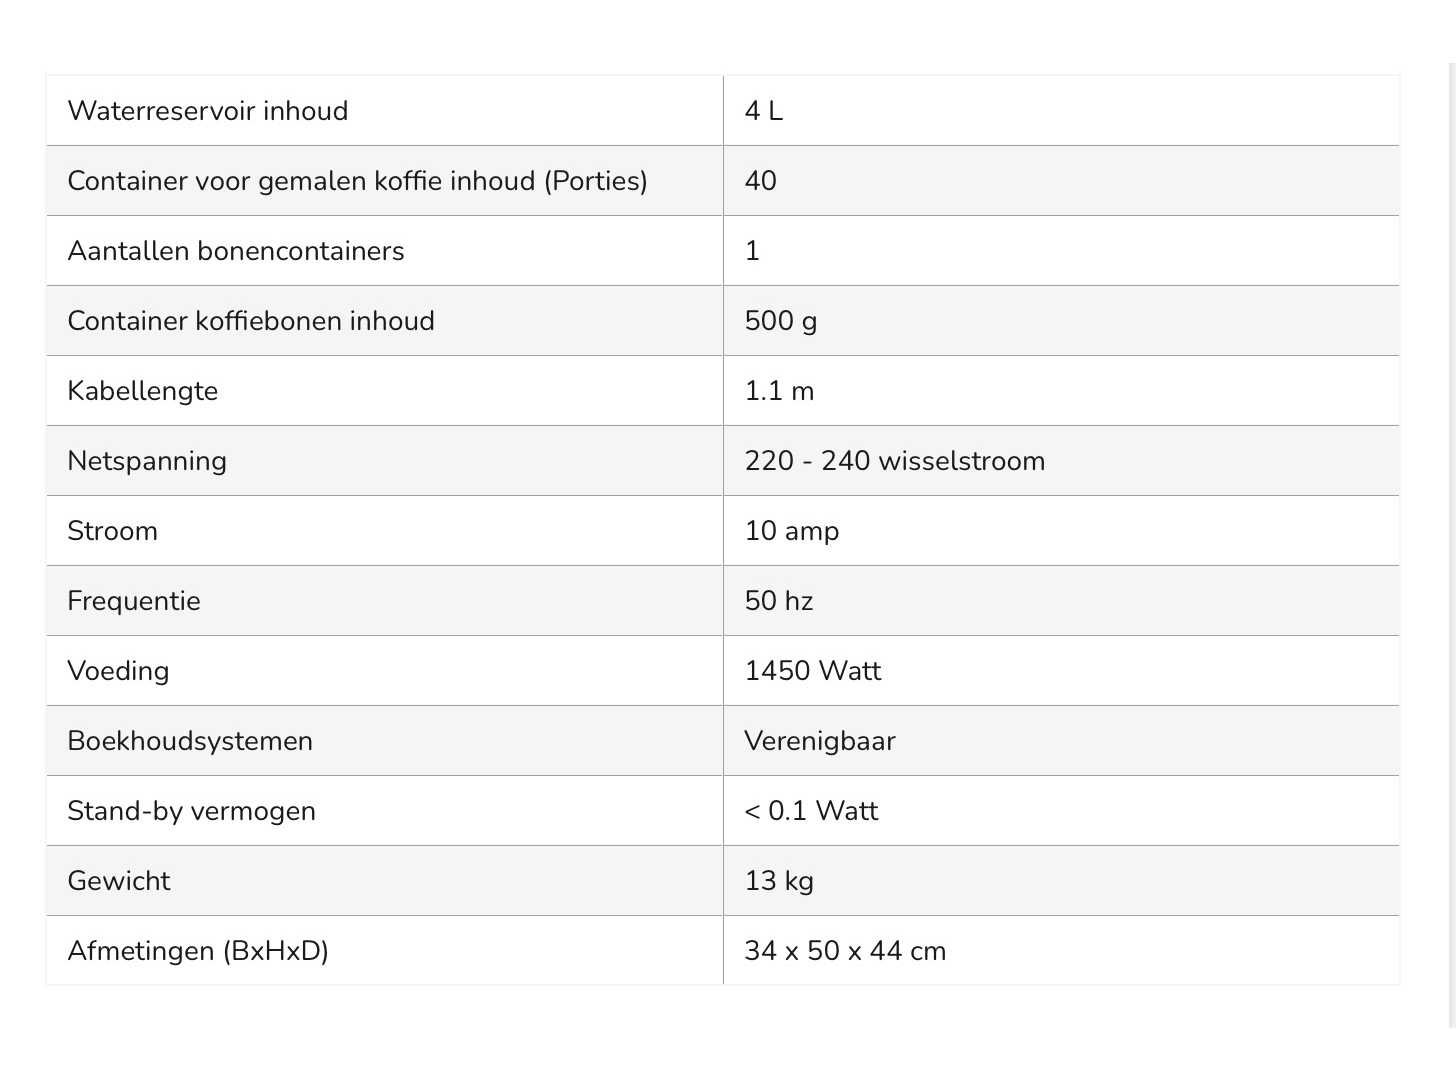Click the Netspanning label
Image resolution: width=1456 pixels, height=1092 pixels.
click(x=147, y=461)
